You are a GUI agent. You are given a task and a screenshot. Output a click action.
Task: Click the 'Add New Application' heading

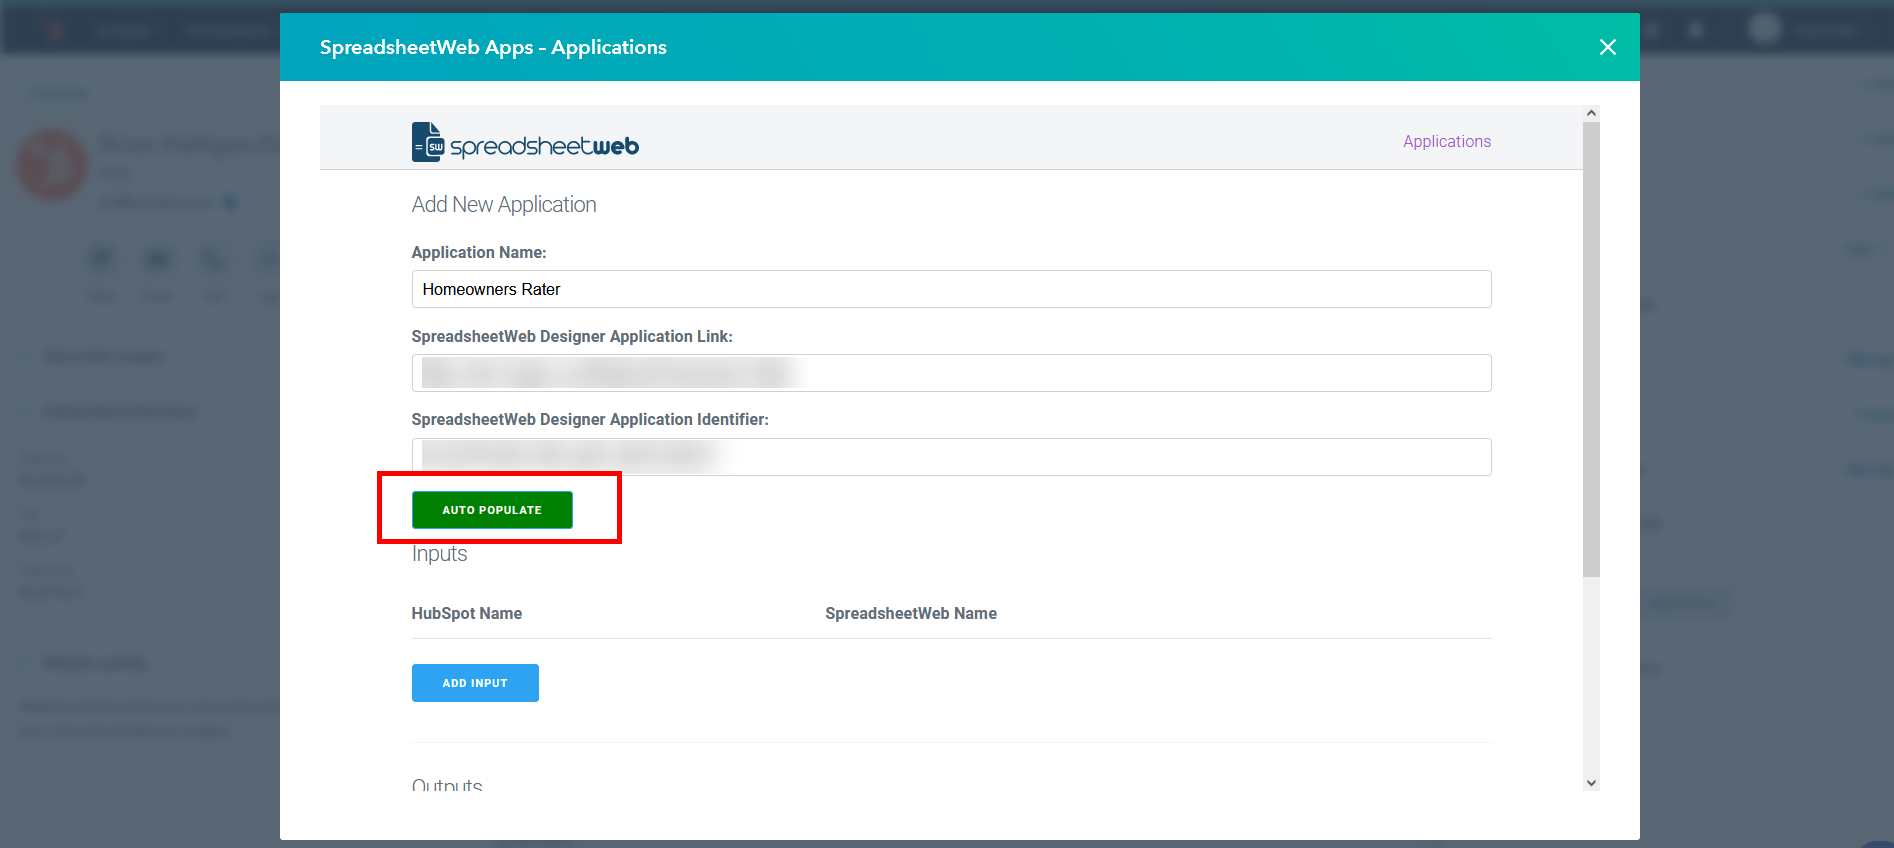pos(504,204)
